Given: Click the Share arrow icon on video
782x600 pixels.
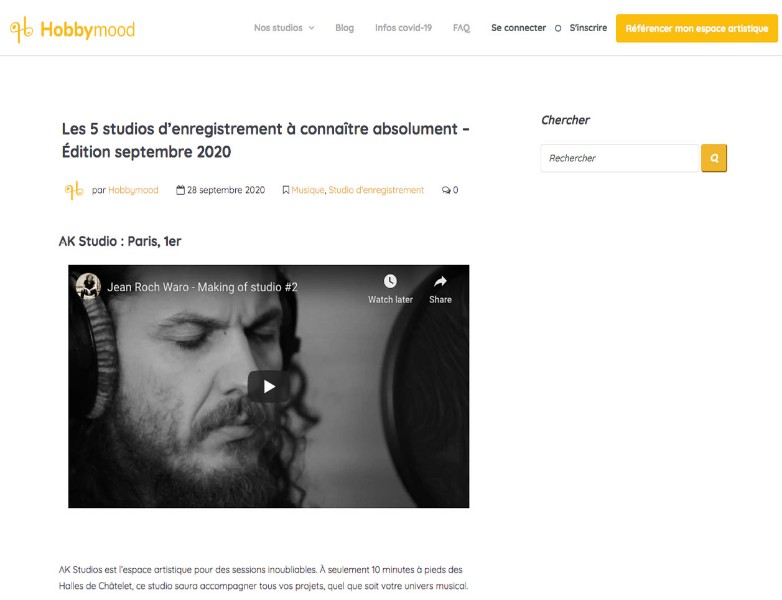Looking at the screenshot, I should (440, 282).
